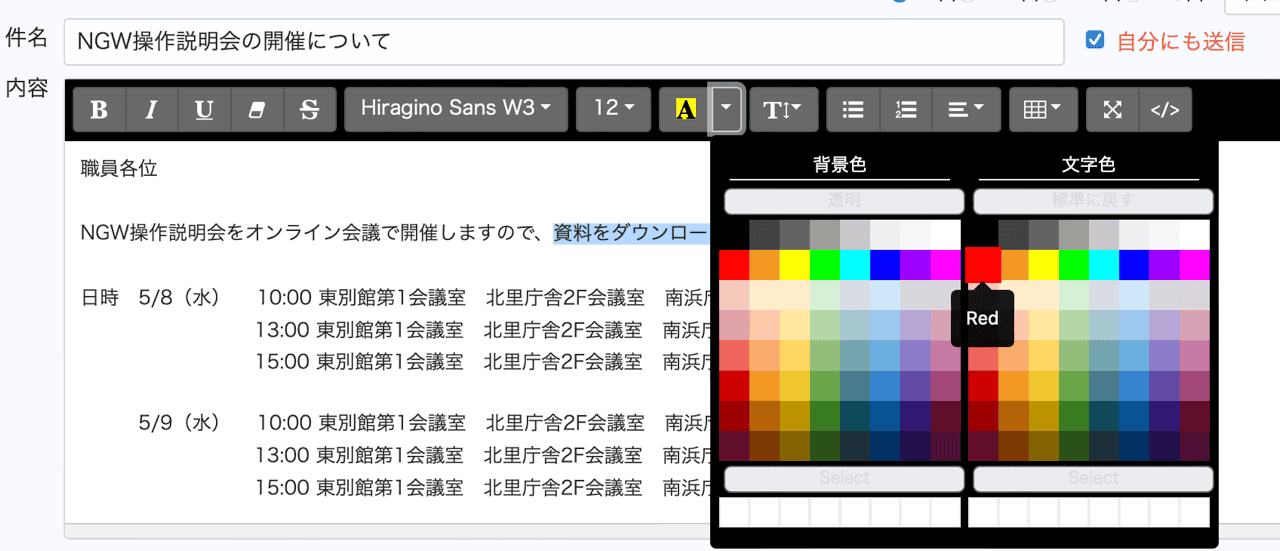Pick the Red swatch under 文字色

click(982, 265)
